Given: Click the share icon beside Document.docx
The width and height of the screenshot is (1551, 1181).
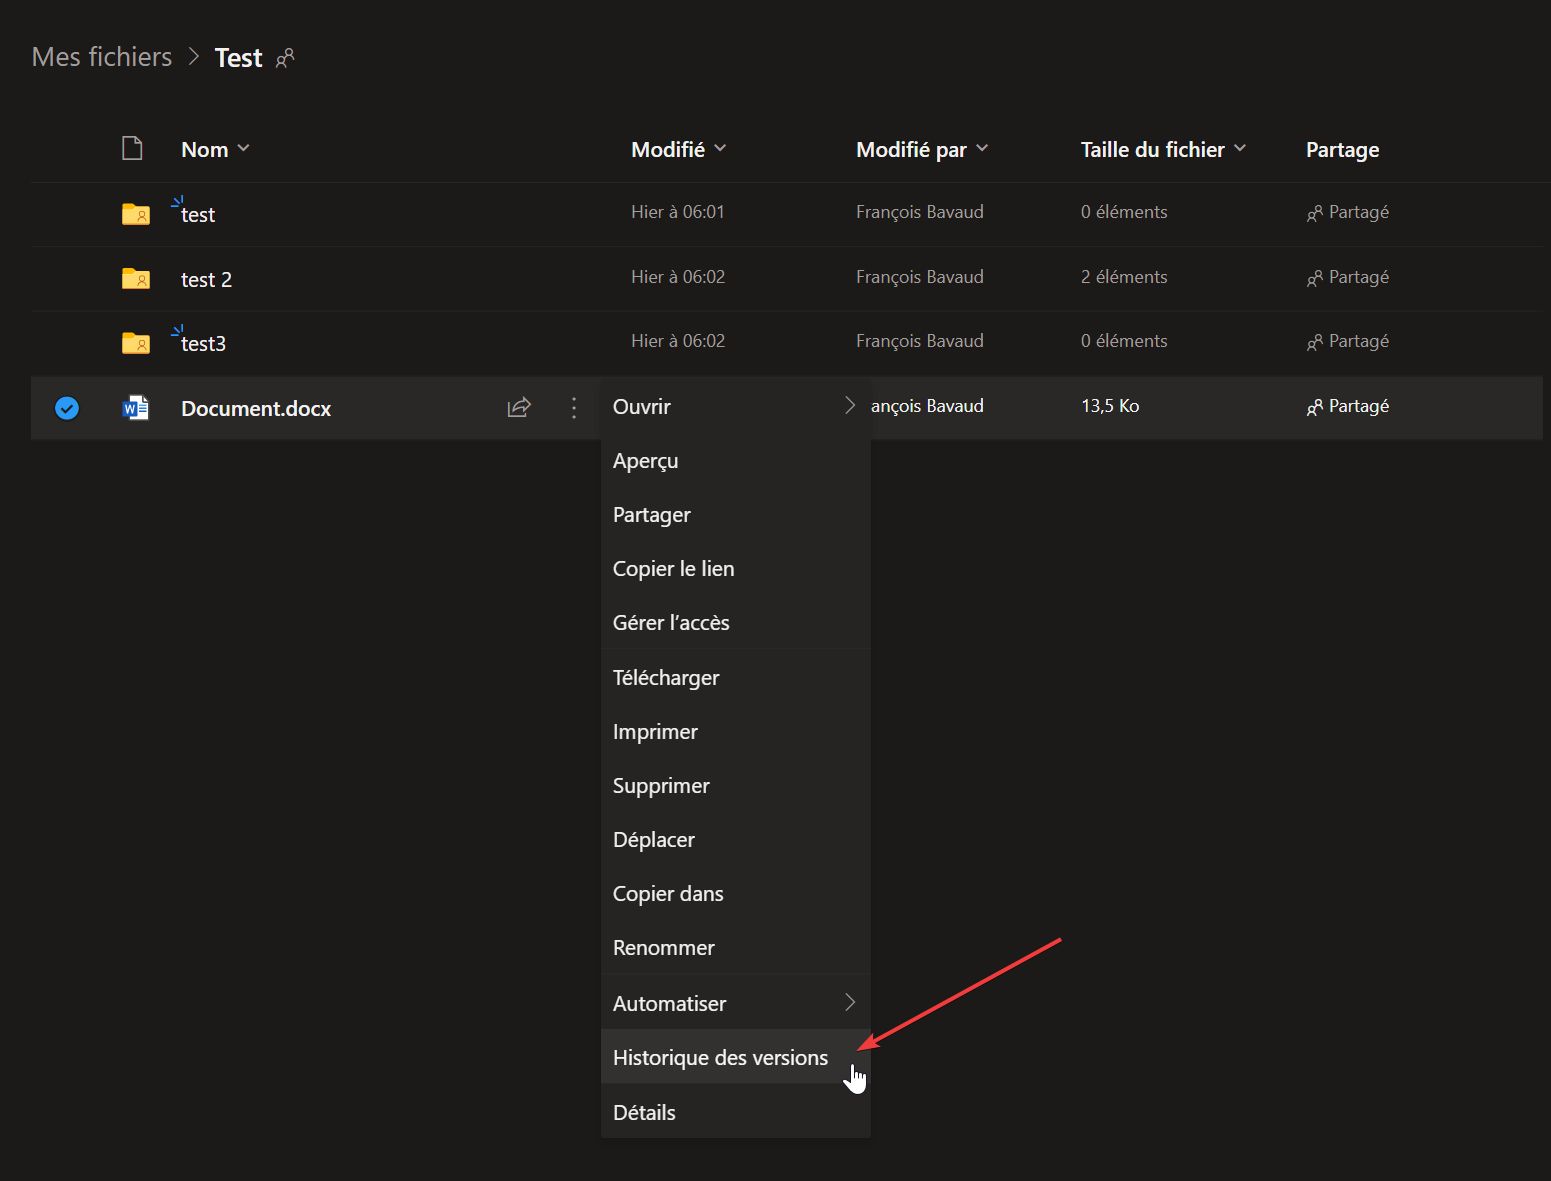Looking at the screenshot, I should point(519,407).
